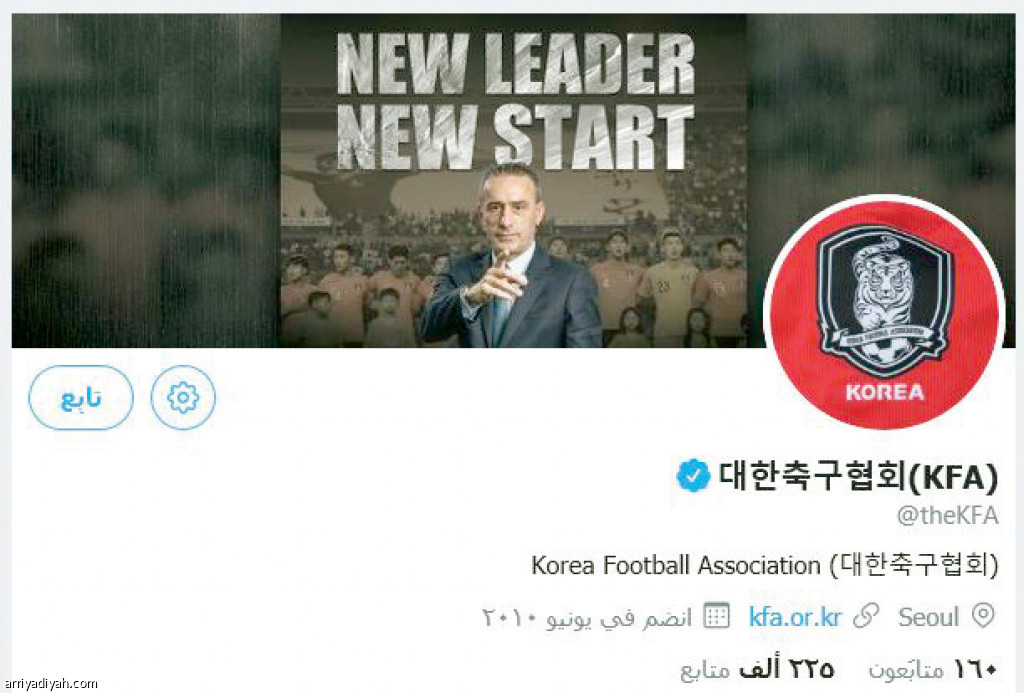Click the Korean profile name with (KFA)
Image resolution: width=1024 pixels, height=693 pixels.
[858, 475]
